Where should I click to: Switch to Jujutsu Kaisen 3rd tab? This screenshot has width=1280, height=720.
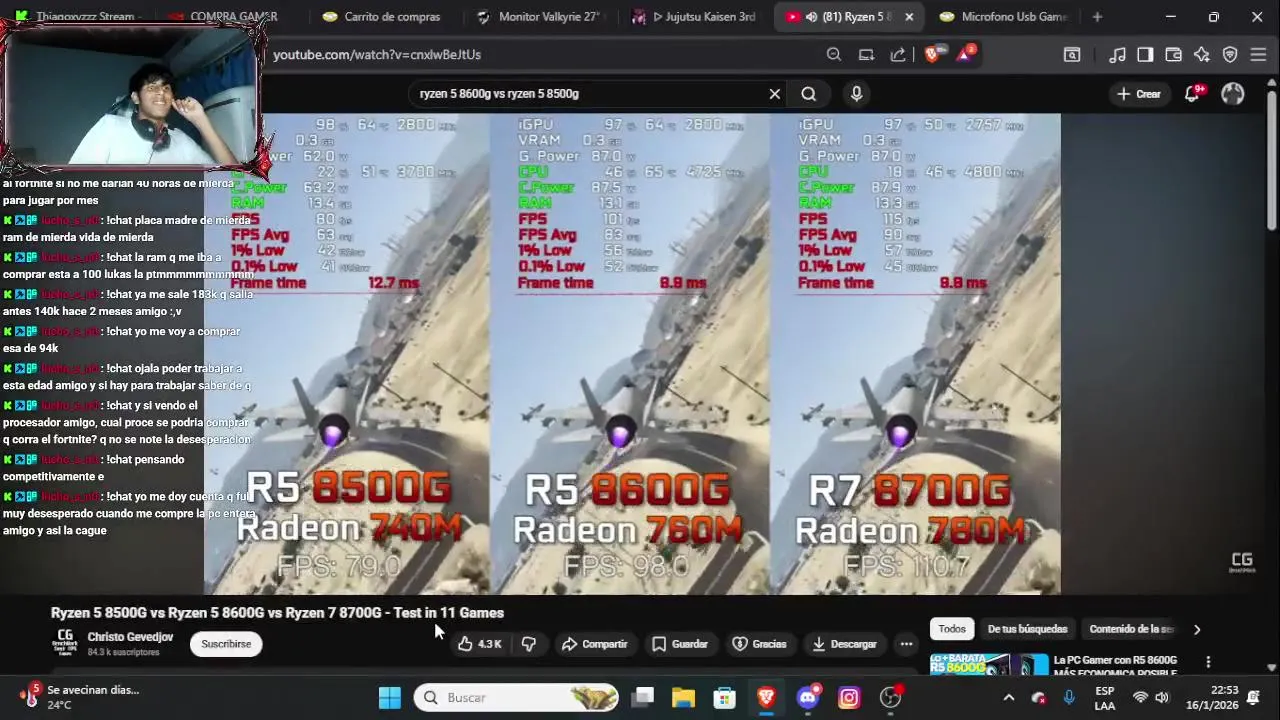[694, 17]
